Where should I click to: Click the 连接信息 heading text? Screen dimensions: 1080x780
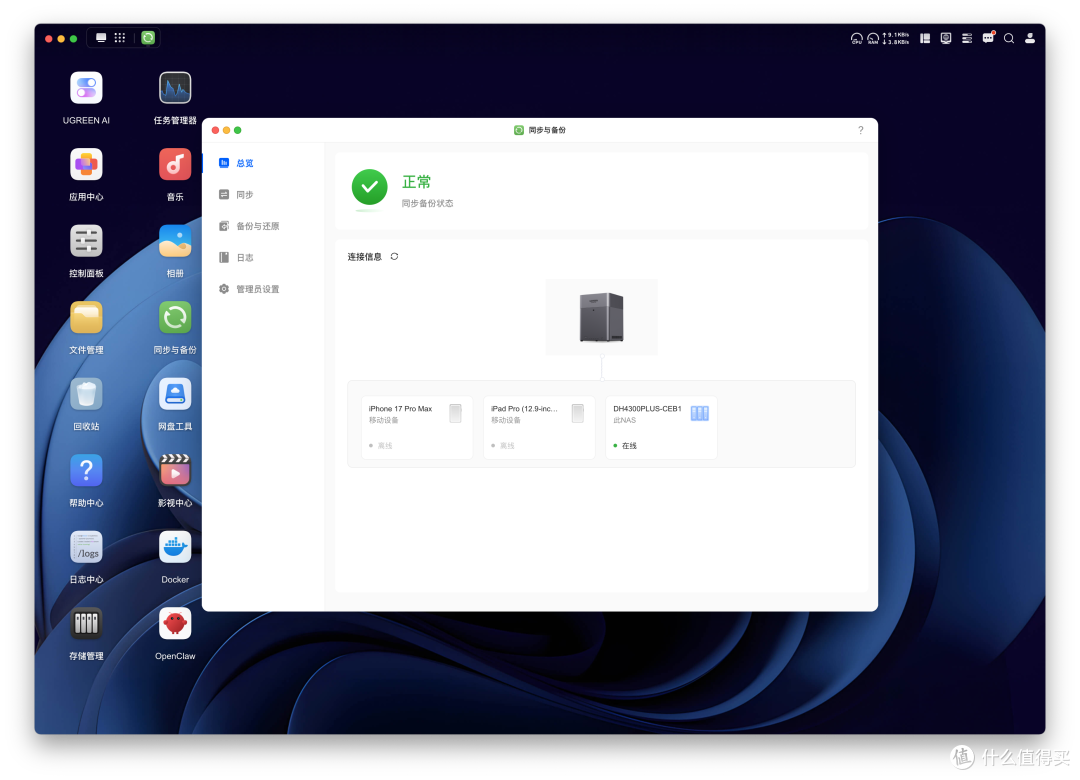(364, 257)
